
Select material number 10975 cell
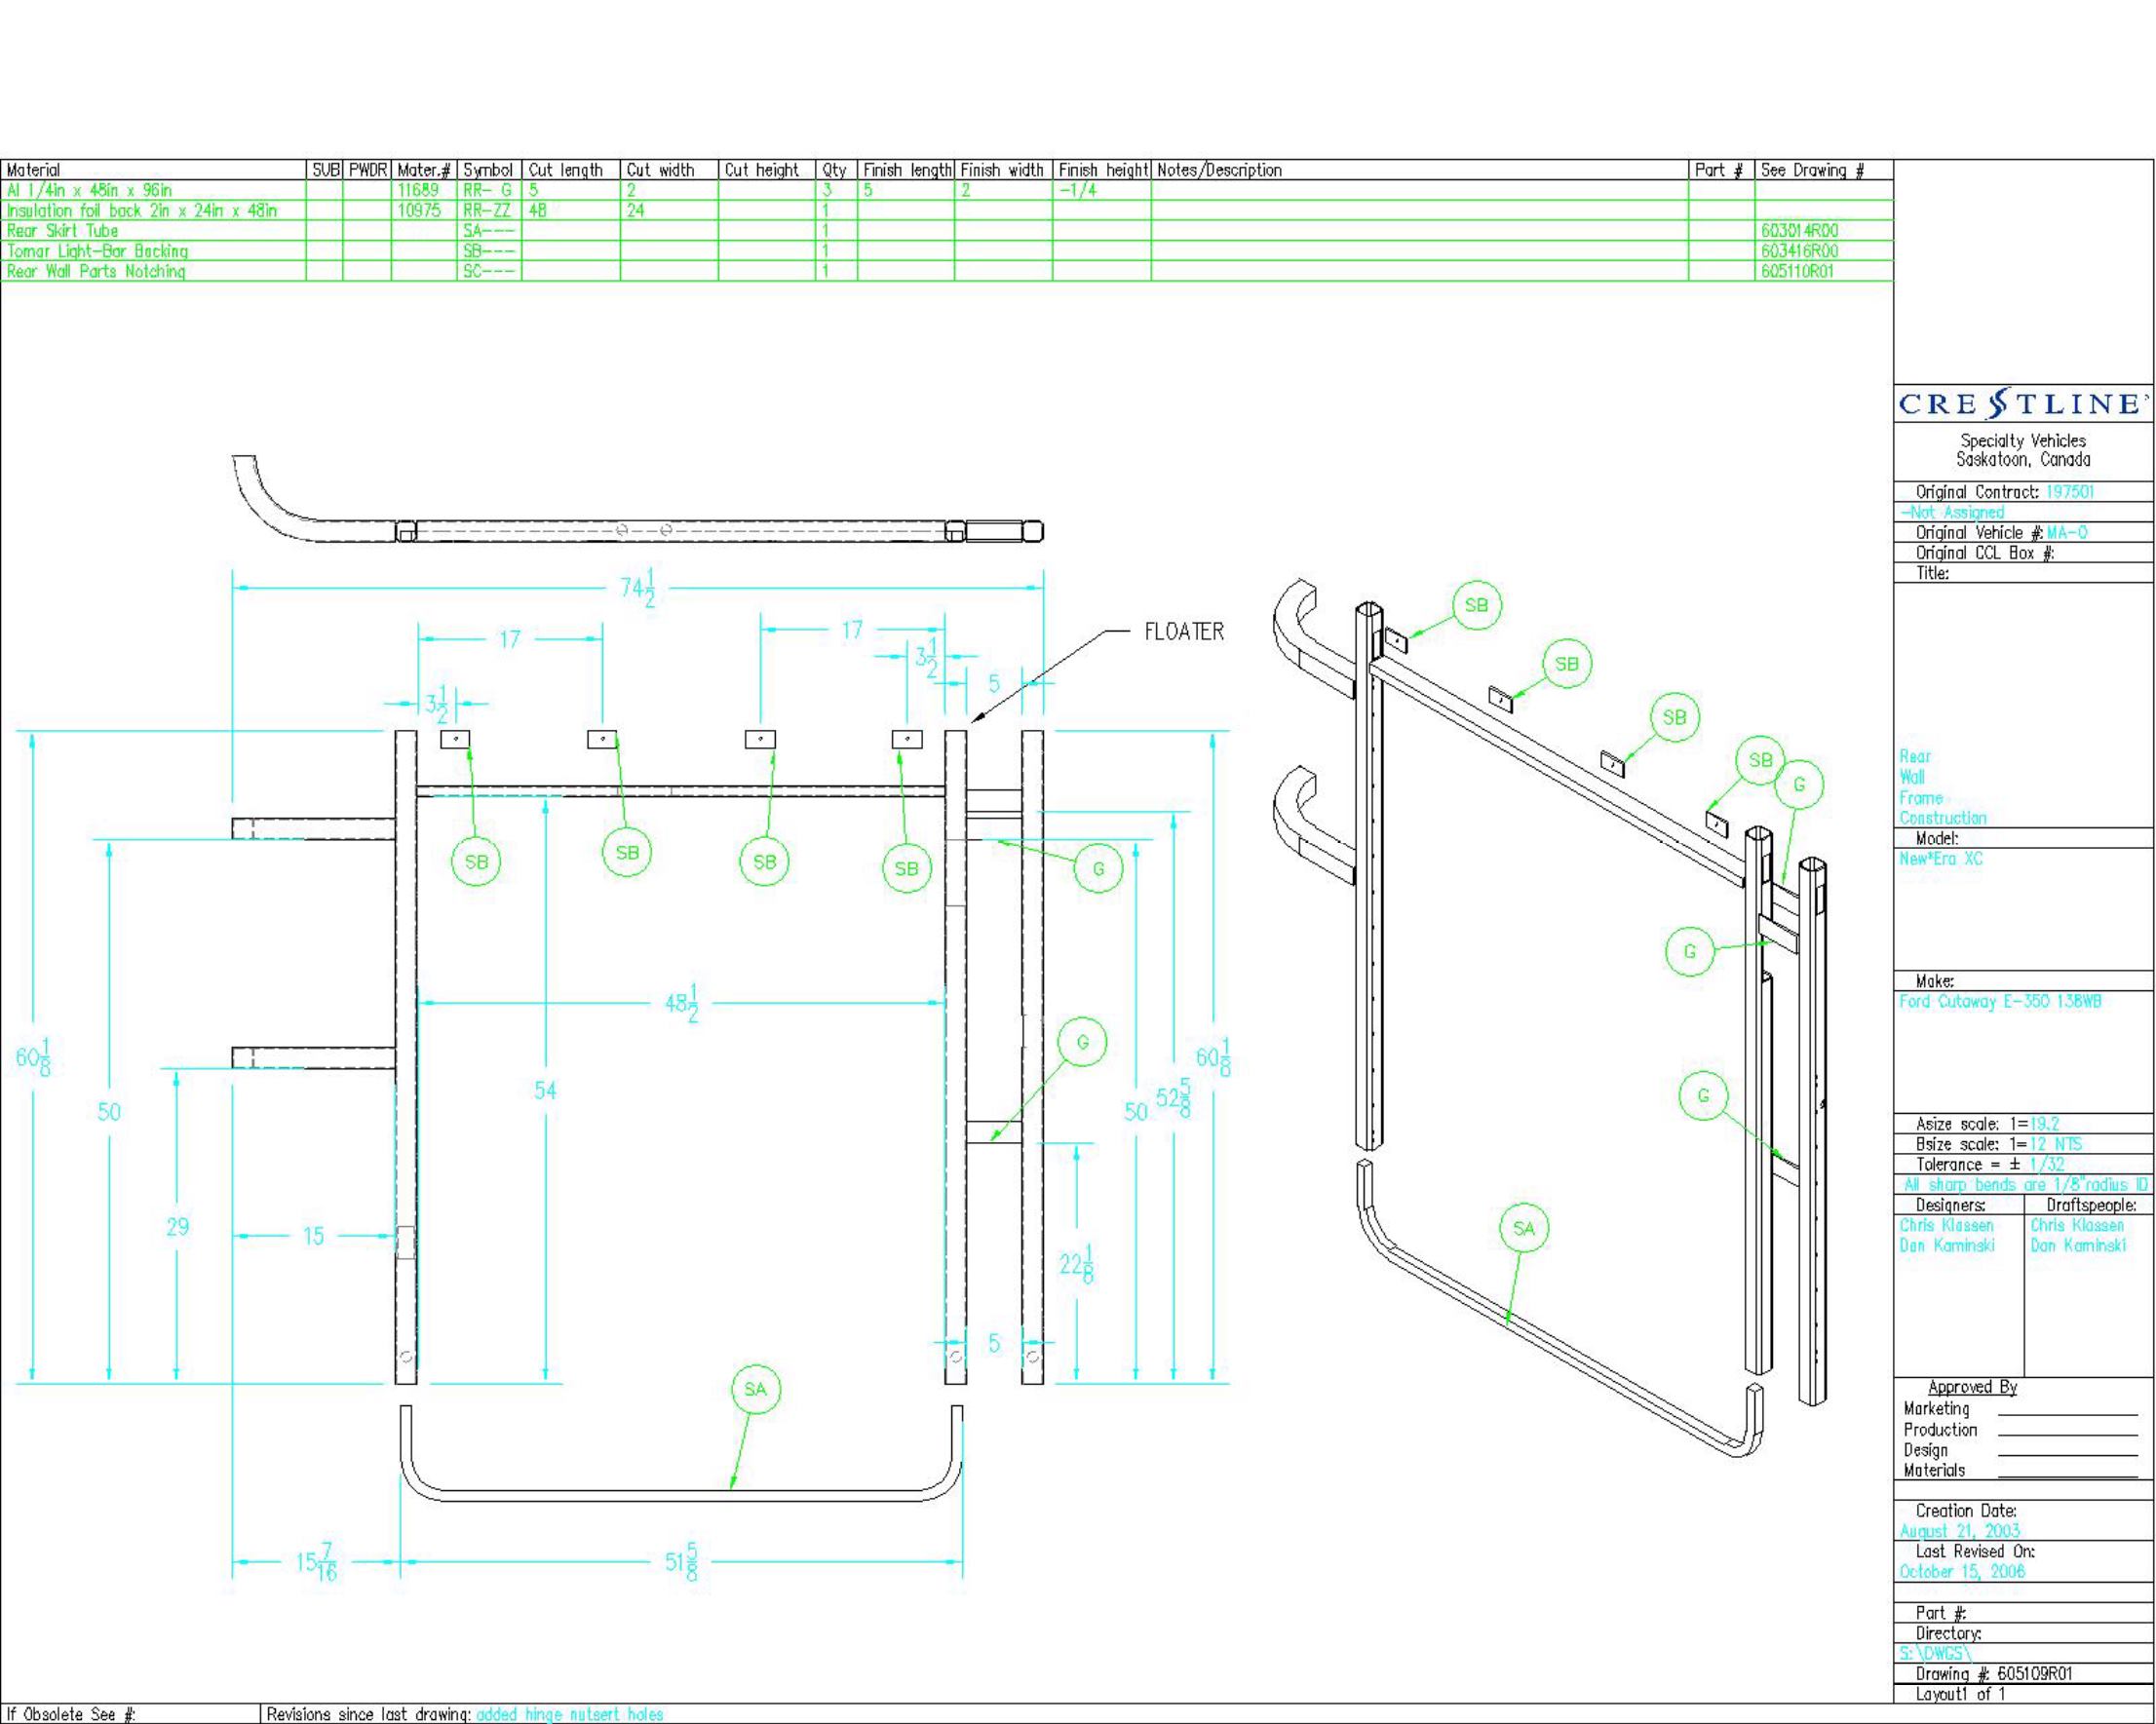(x=424, y=210)
